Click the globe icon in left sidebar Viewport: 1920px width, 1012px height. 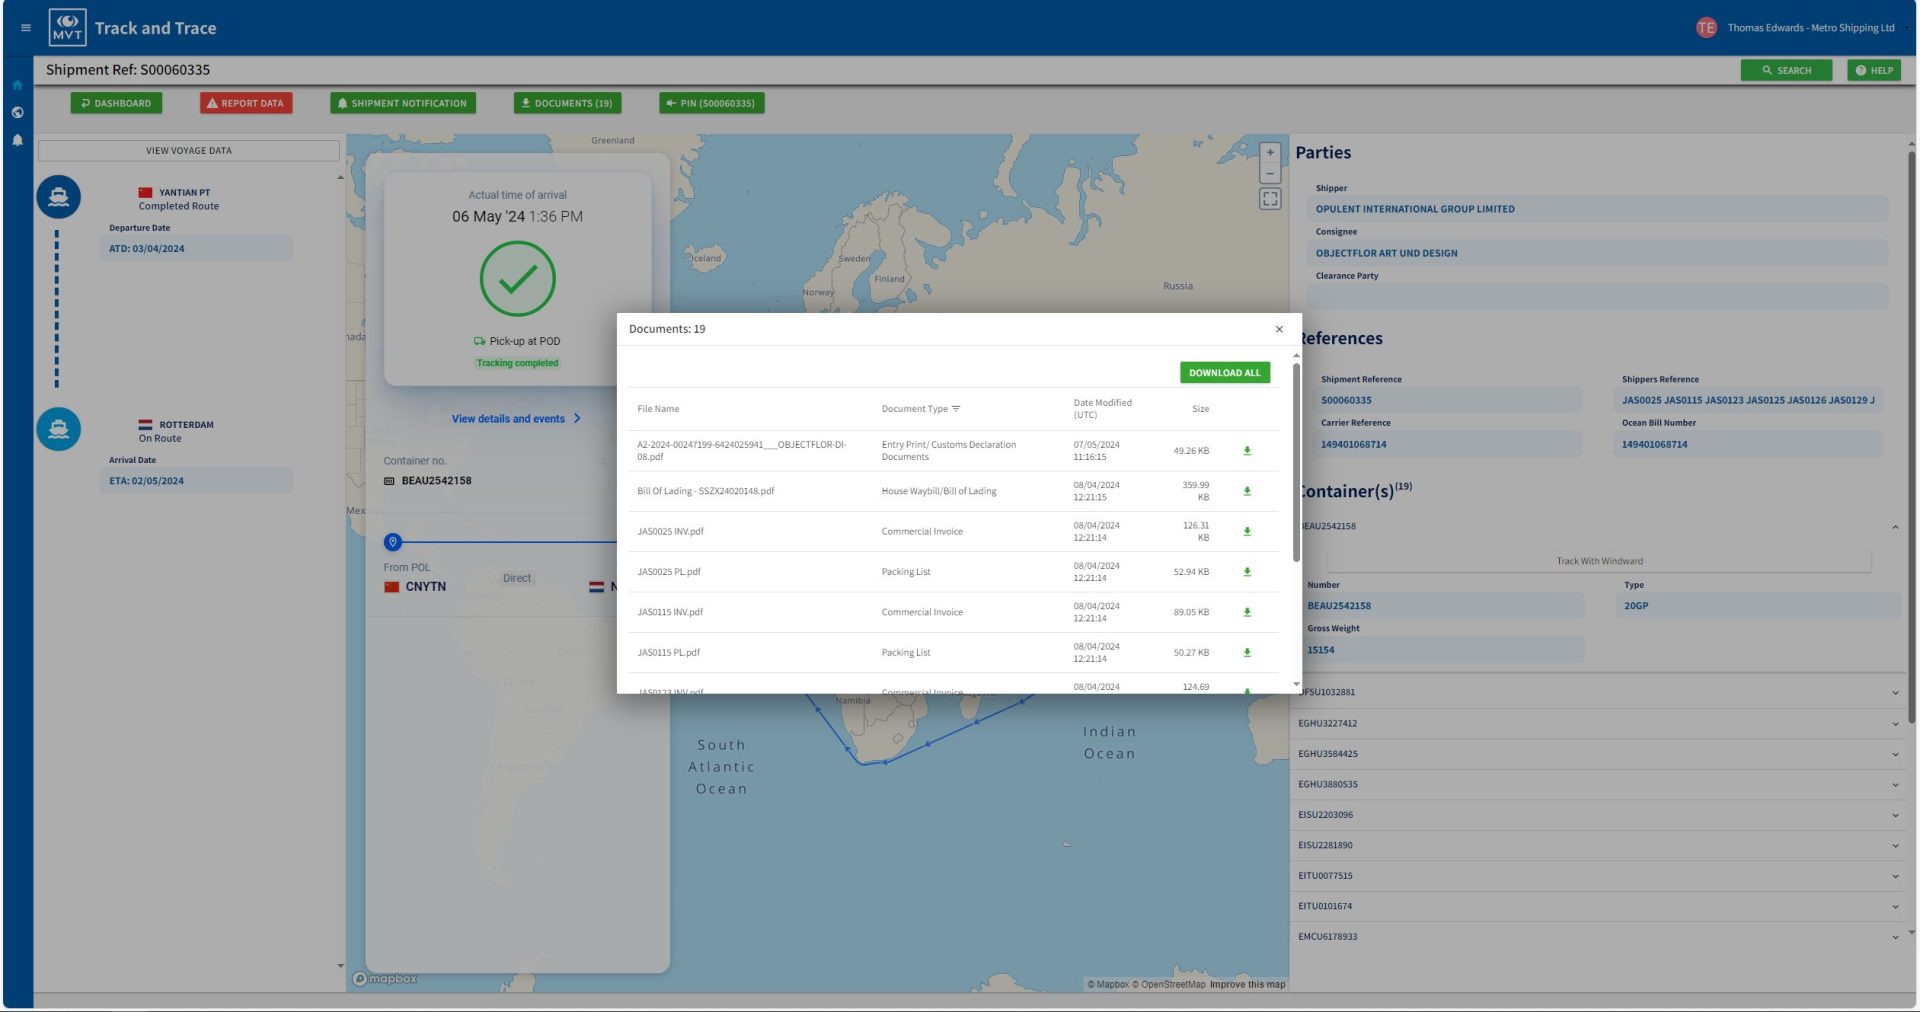17,112
